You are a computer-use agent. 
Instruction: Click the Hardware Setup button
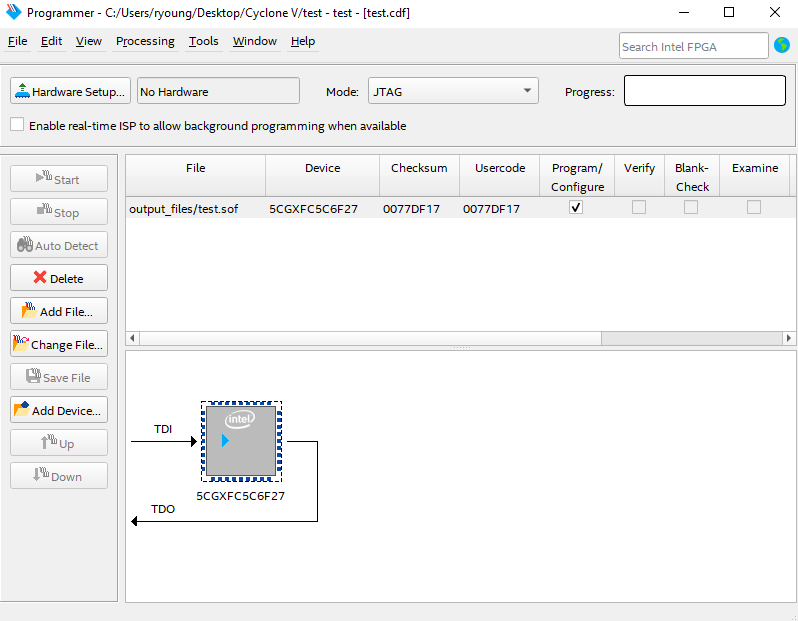pos(70,91)
